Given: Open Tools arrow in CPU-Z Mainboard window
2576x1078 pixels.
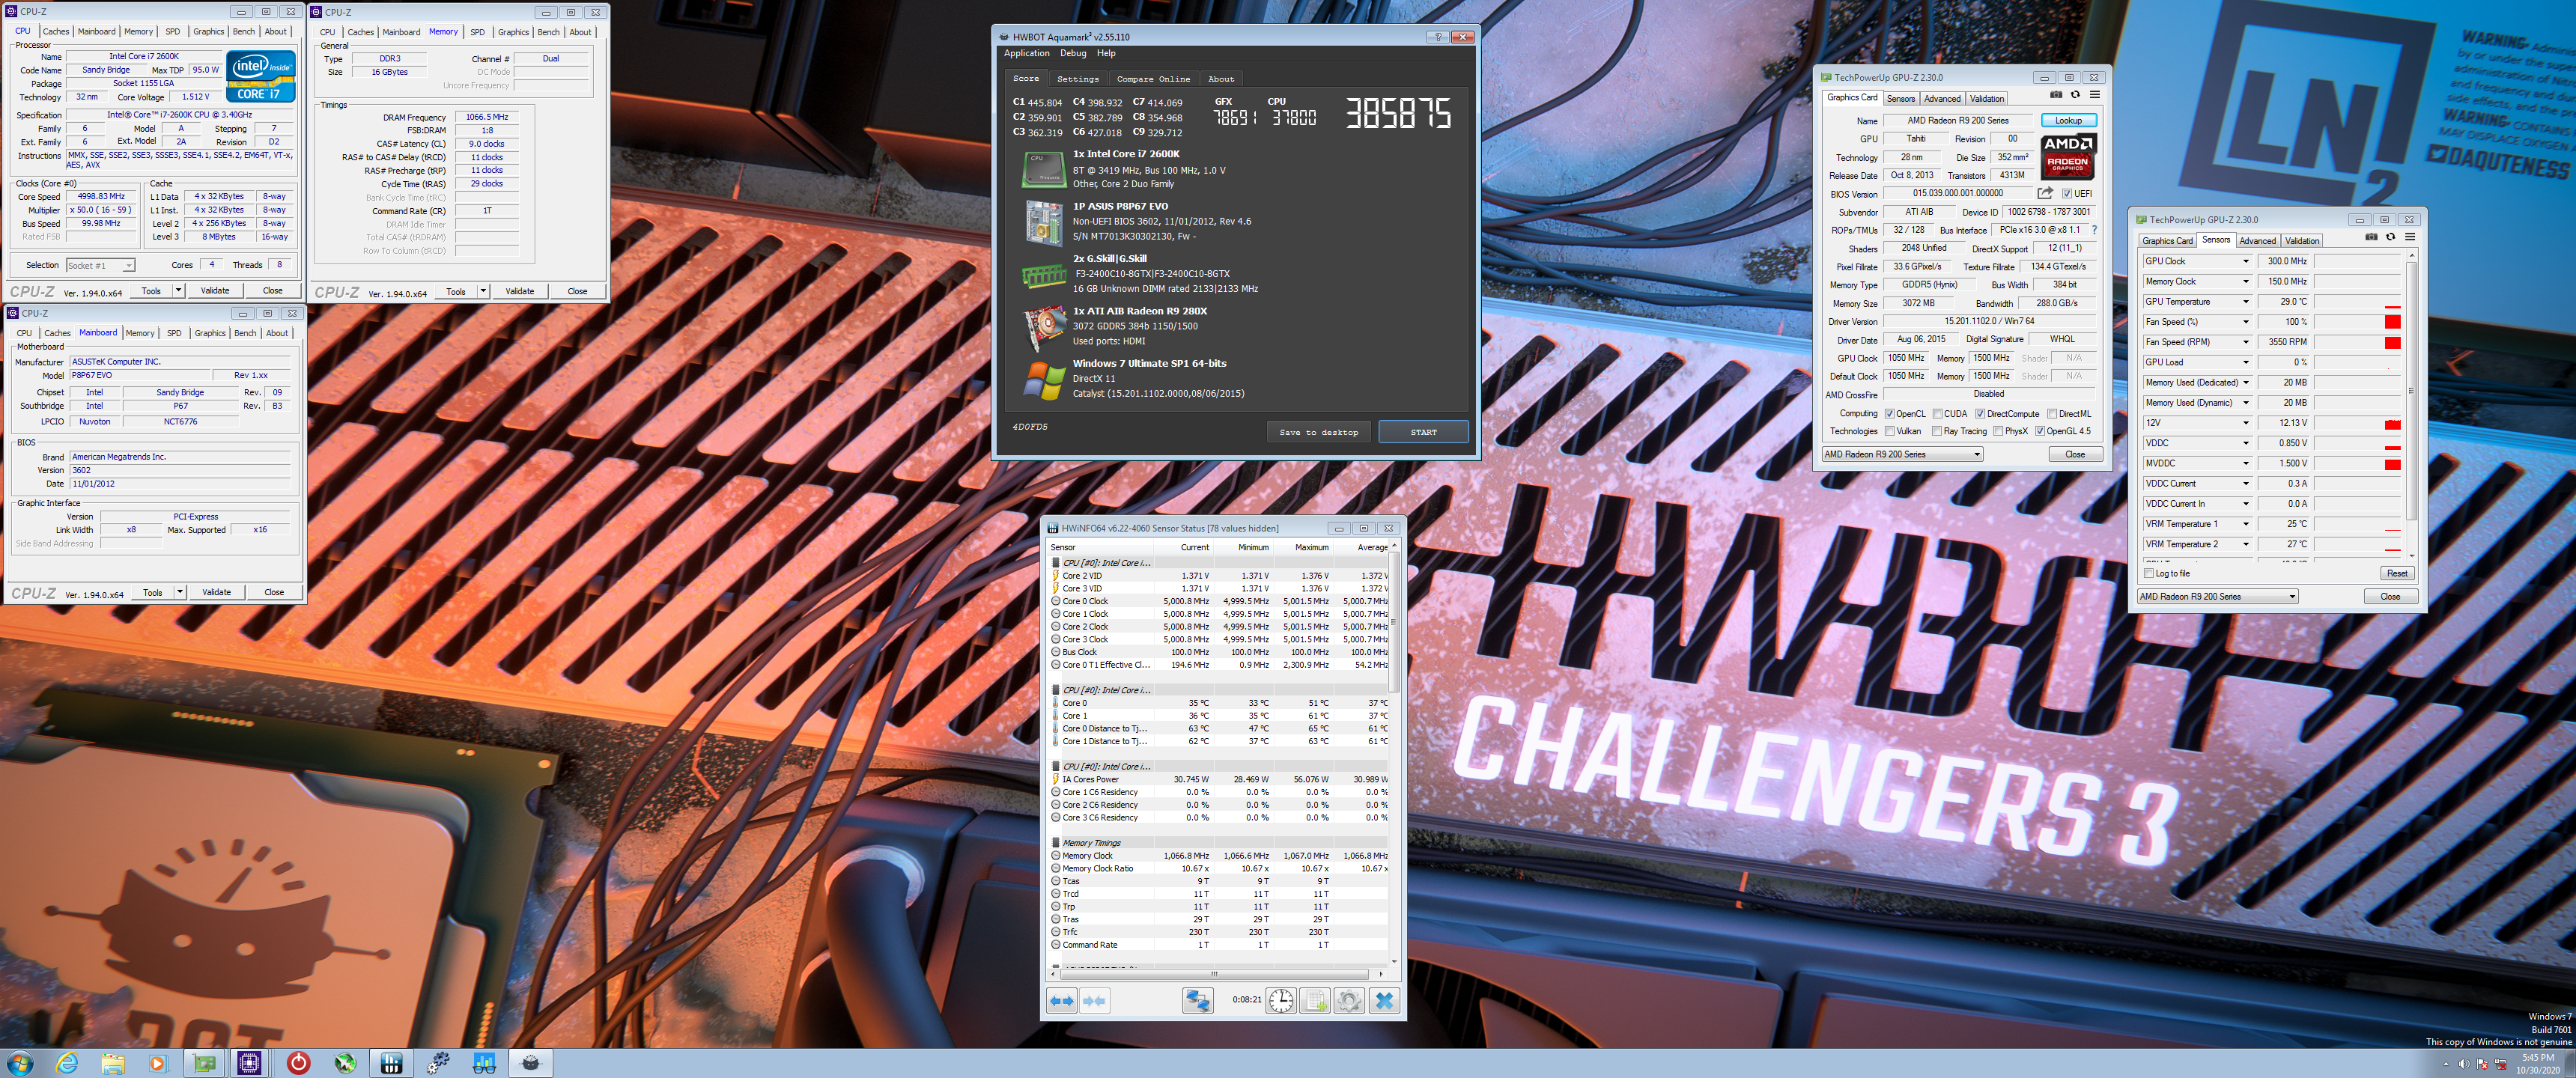Looking at the screenshot, I should tap(180, 592).
